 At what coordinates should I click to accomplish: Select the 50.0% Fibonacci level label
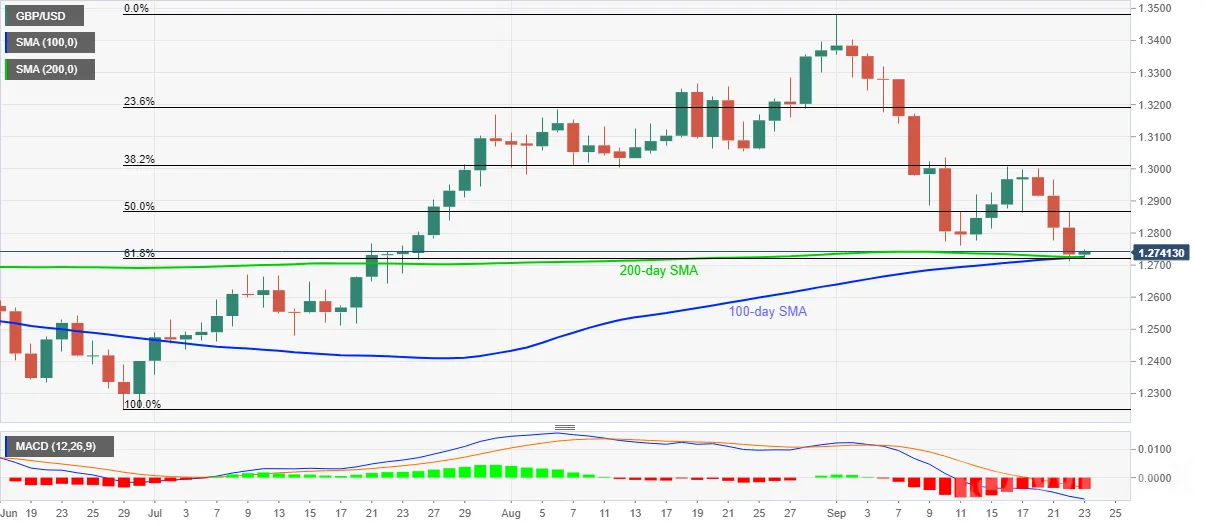(x=138, y=206)
